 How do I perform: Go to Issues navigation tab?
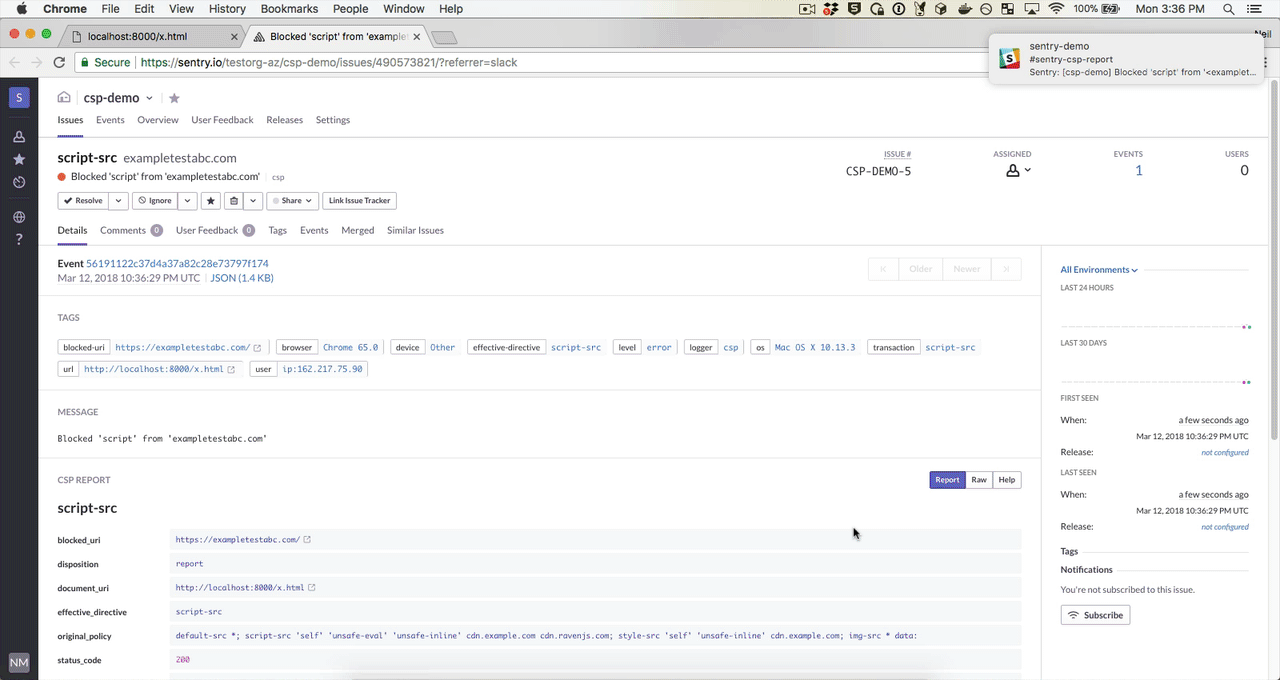click(70, 120)
